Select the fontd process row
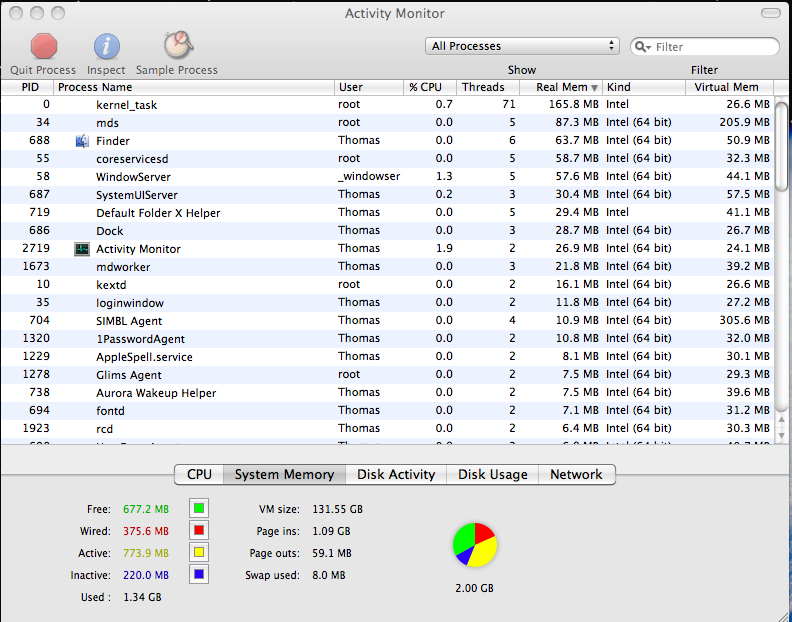 click(x=387, y=411)
